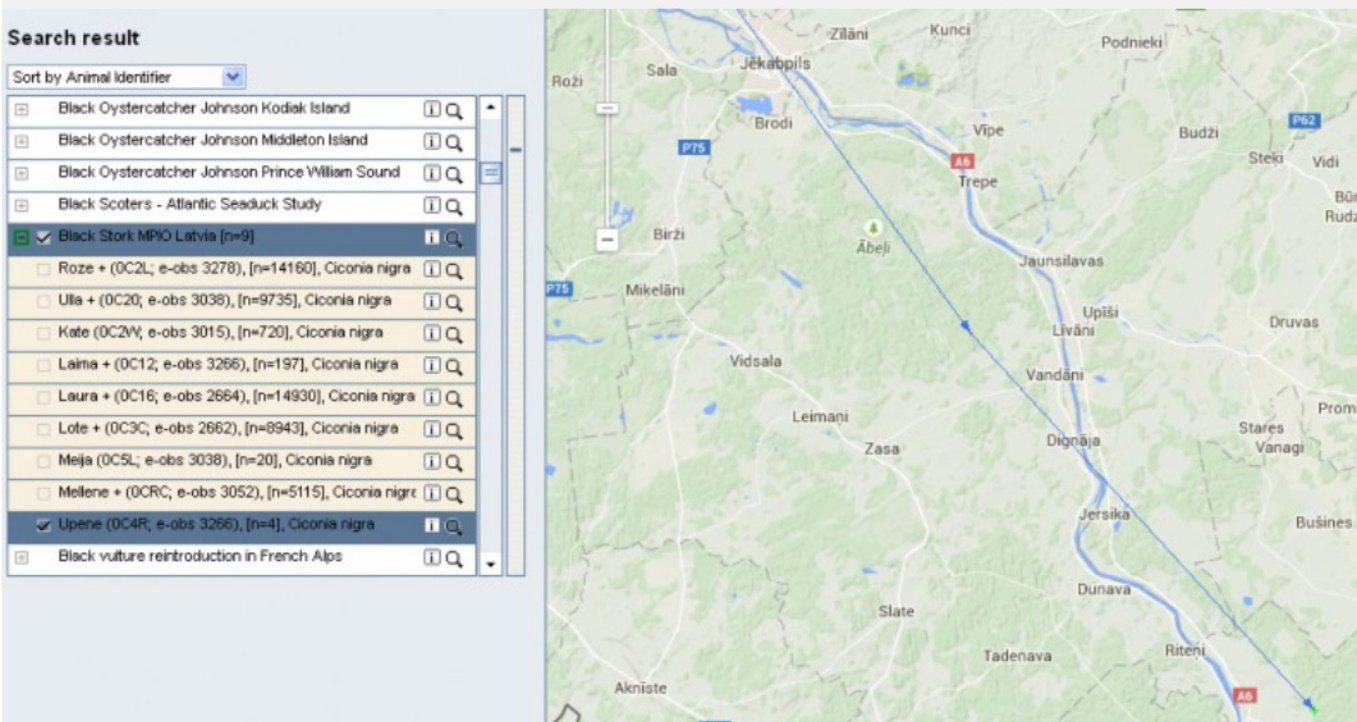1357x722 pixels.
Task: Enable the Kate stork checkbox
Action: (x=43, y=334)
